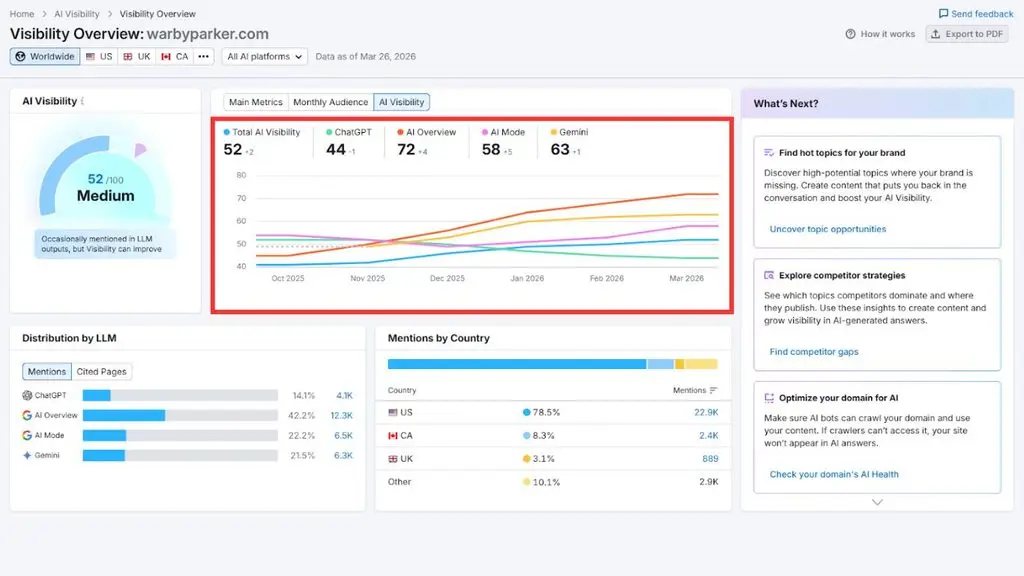Click the Explore competitor strategies card icon

coord(769,276)
